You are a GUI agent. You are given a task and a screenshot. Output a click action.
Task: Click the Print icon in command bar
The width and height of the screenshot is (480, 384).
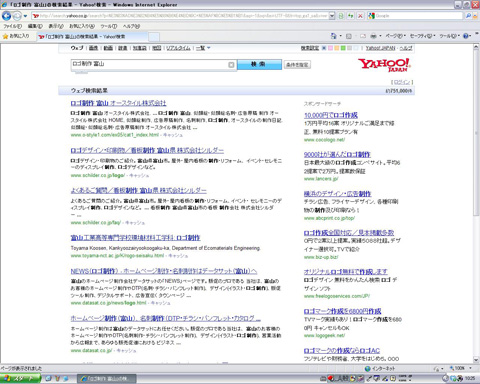coord(374,36)
